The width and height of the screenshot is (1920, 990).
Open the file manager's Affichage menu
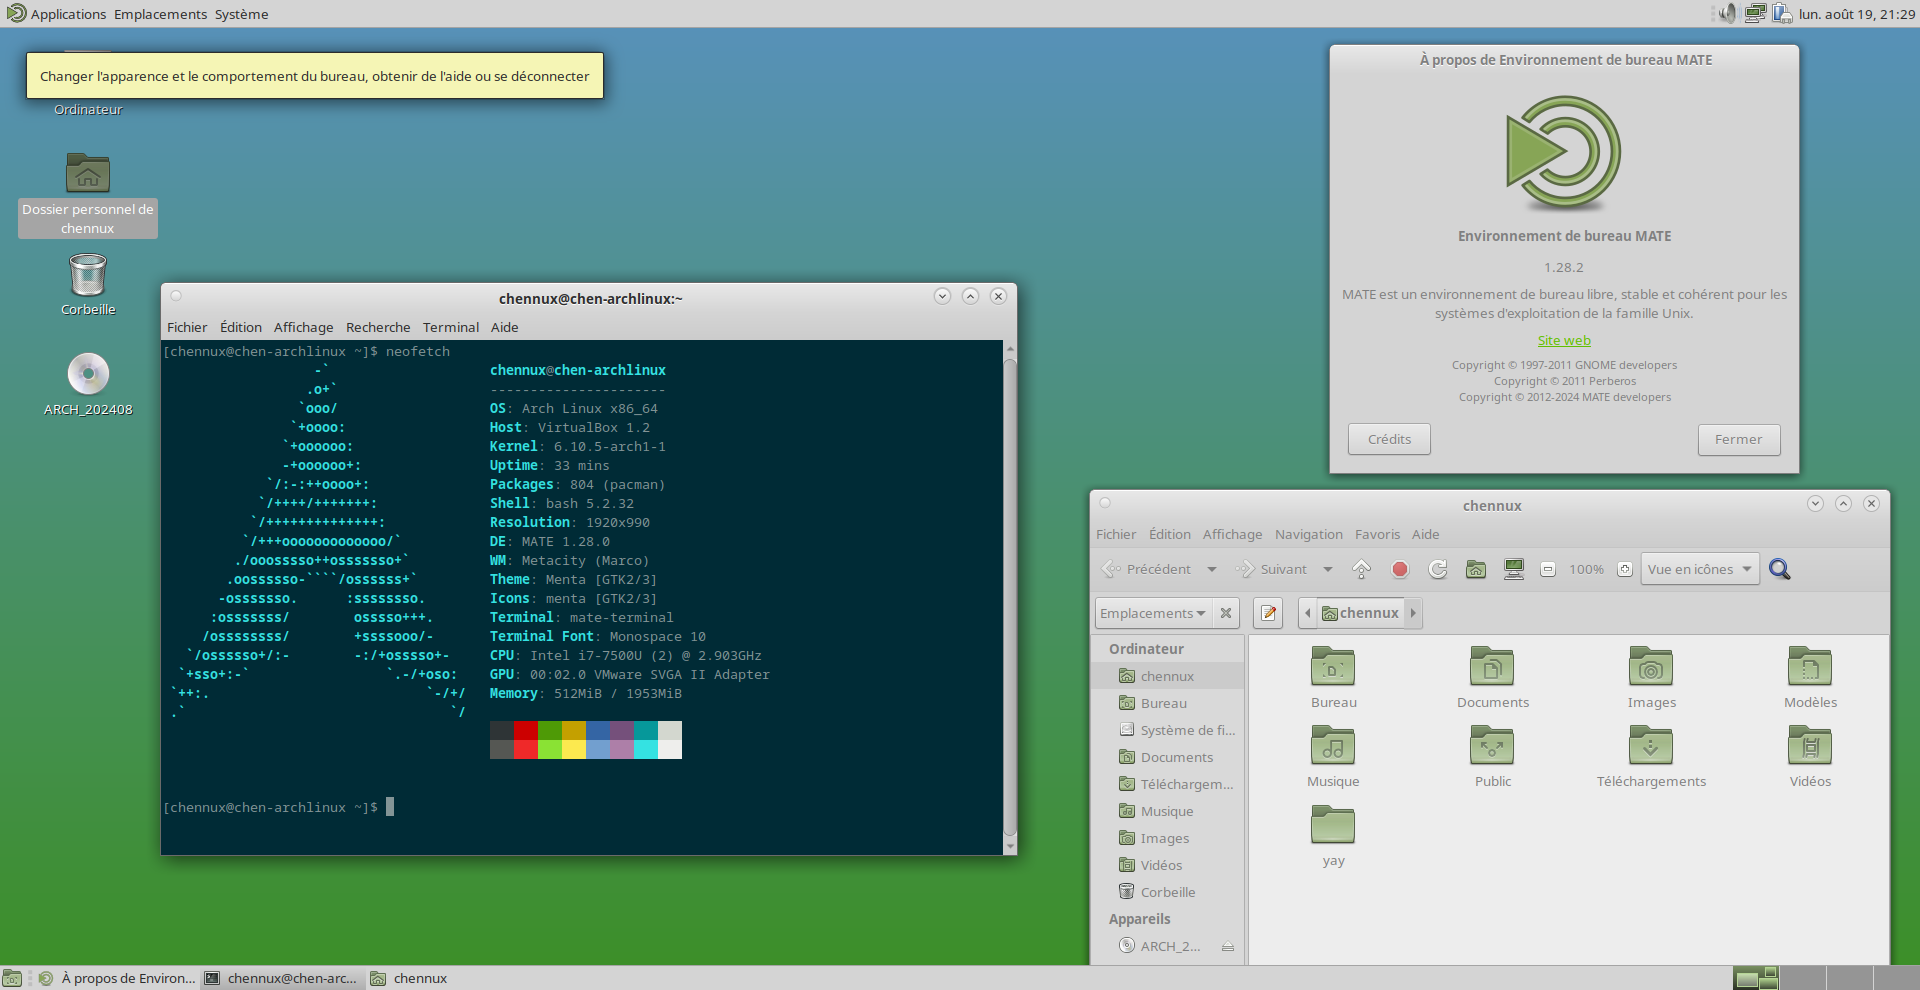pyautogui.click(x=1232, y=534)
